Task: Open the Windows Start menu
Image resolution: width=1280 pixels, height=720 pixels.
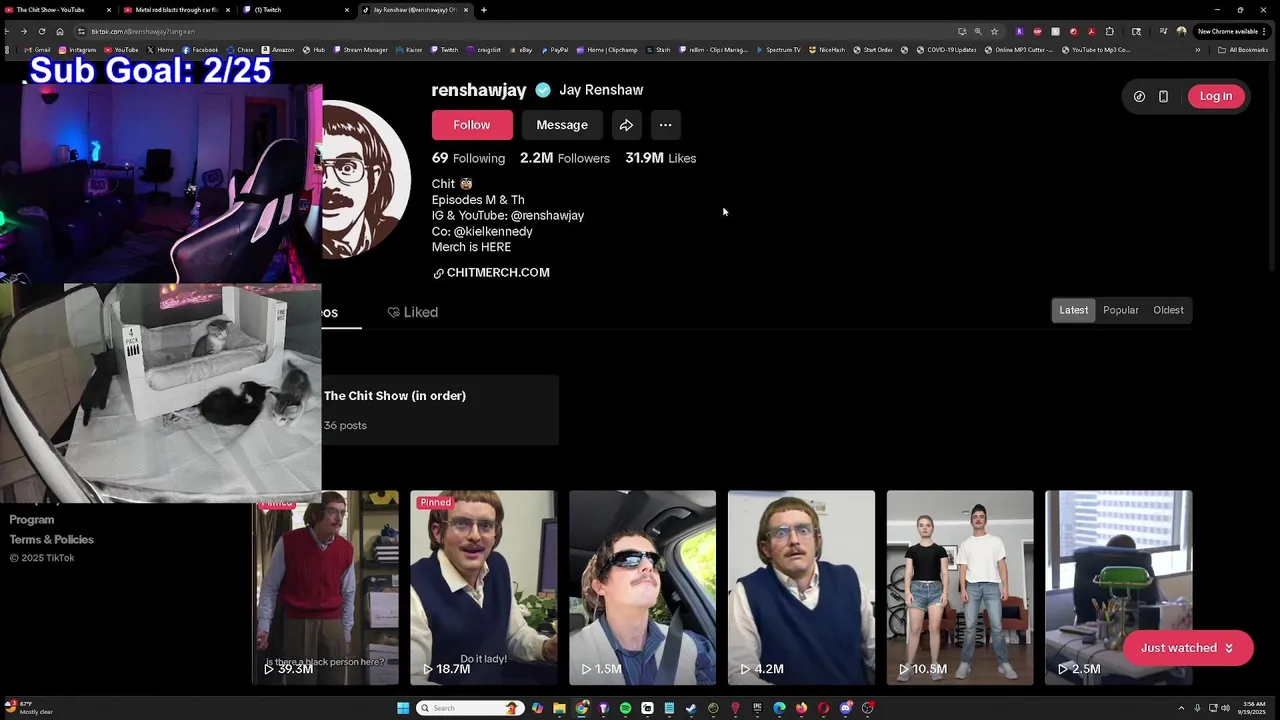Action: tap(404, 708)
